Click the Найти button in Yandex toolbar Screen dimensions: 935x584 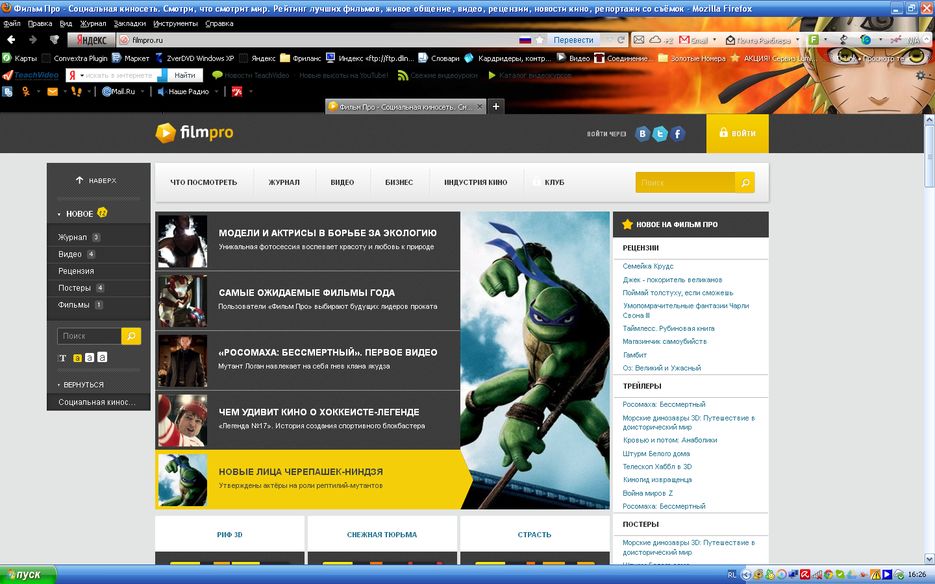click(185, 75)
